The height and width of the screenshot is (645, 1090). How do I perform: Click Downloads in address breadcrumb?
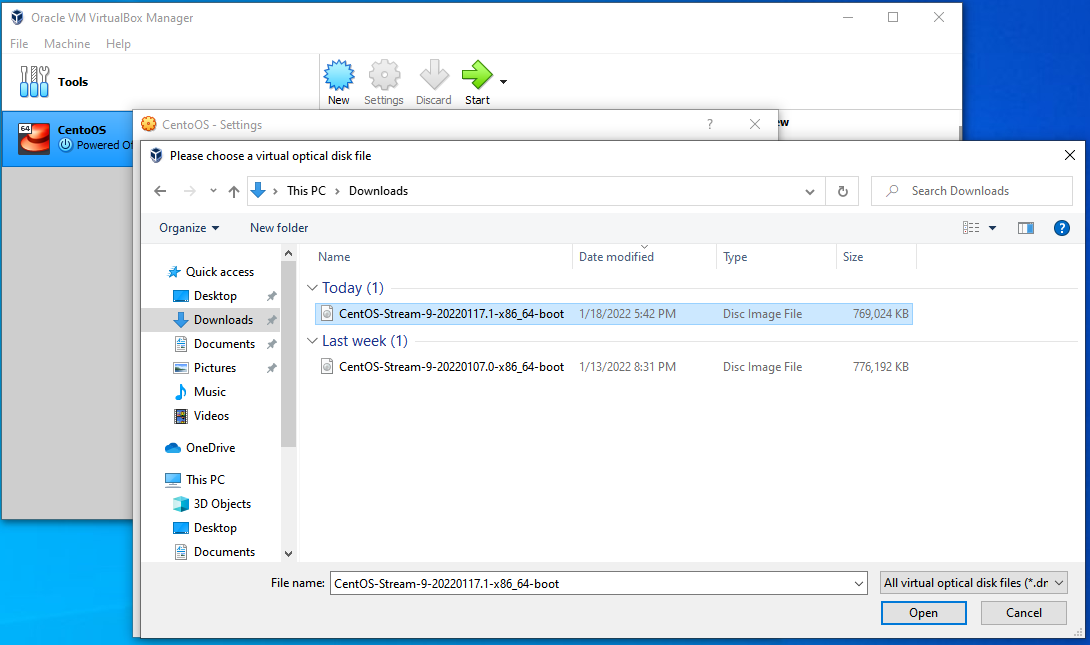pyautogui.click(x=378, y=191)
